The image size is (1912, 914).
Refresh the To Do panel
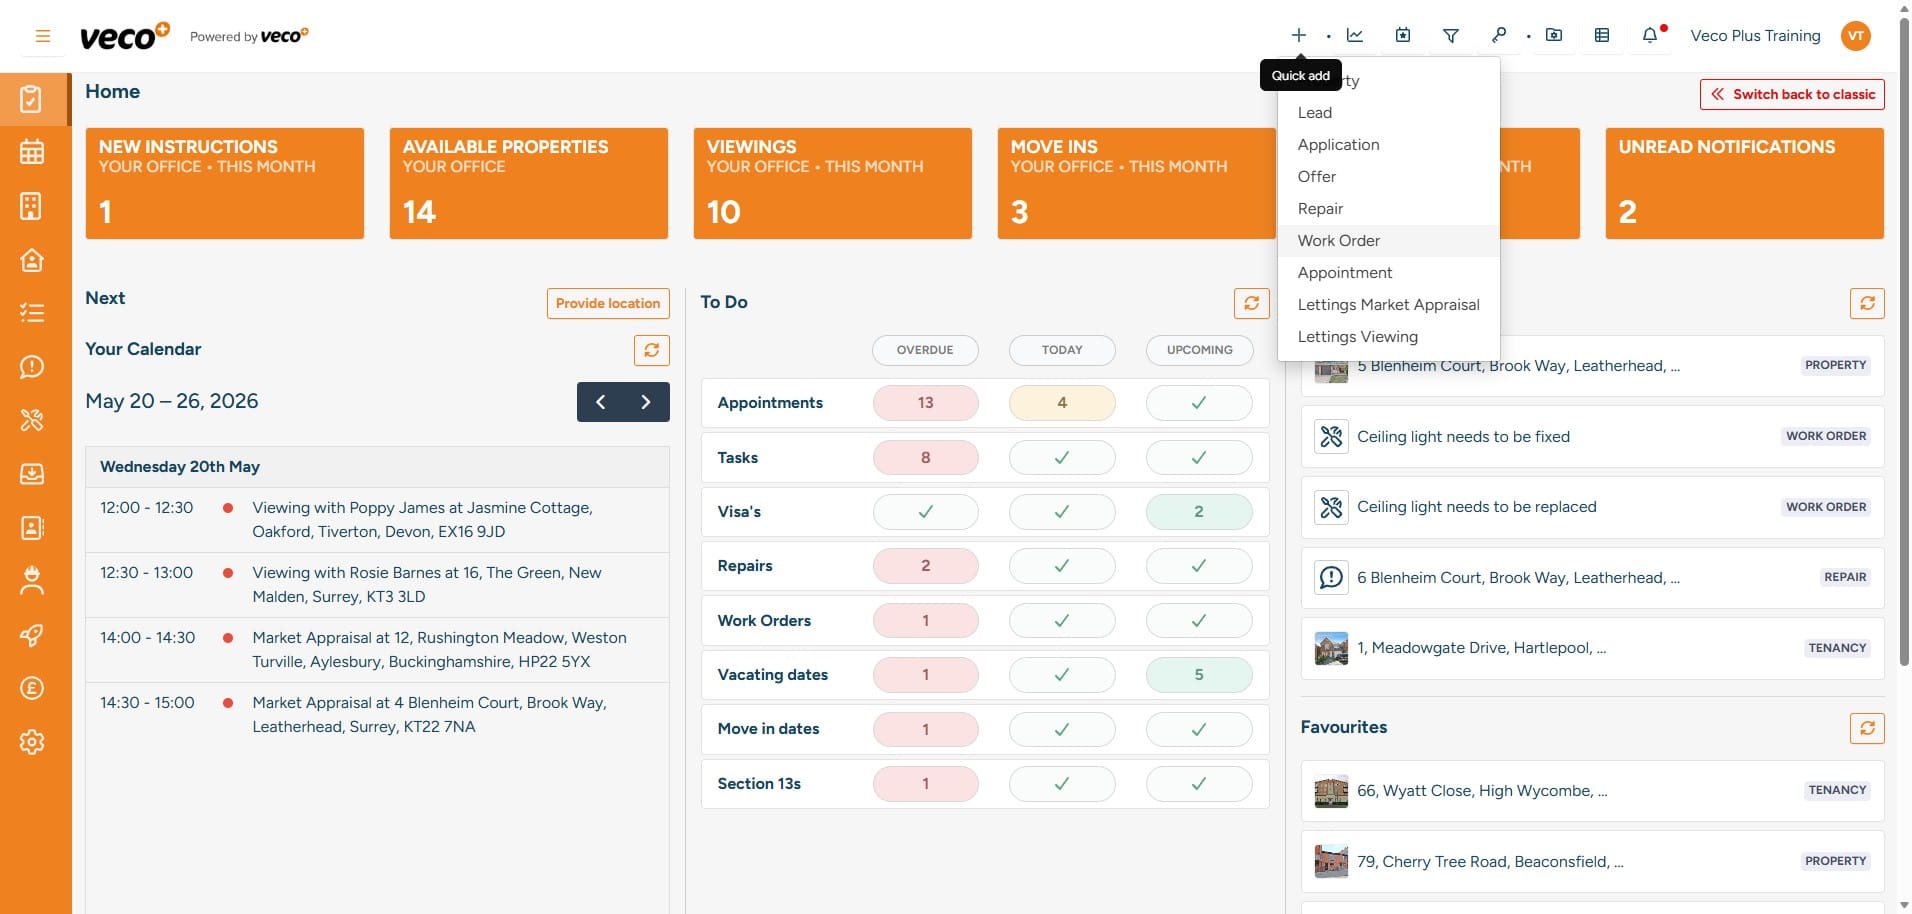pyautogui.click(x=1251, y=303)
